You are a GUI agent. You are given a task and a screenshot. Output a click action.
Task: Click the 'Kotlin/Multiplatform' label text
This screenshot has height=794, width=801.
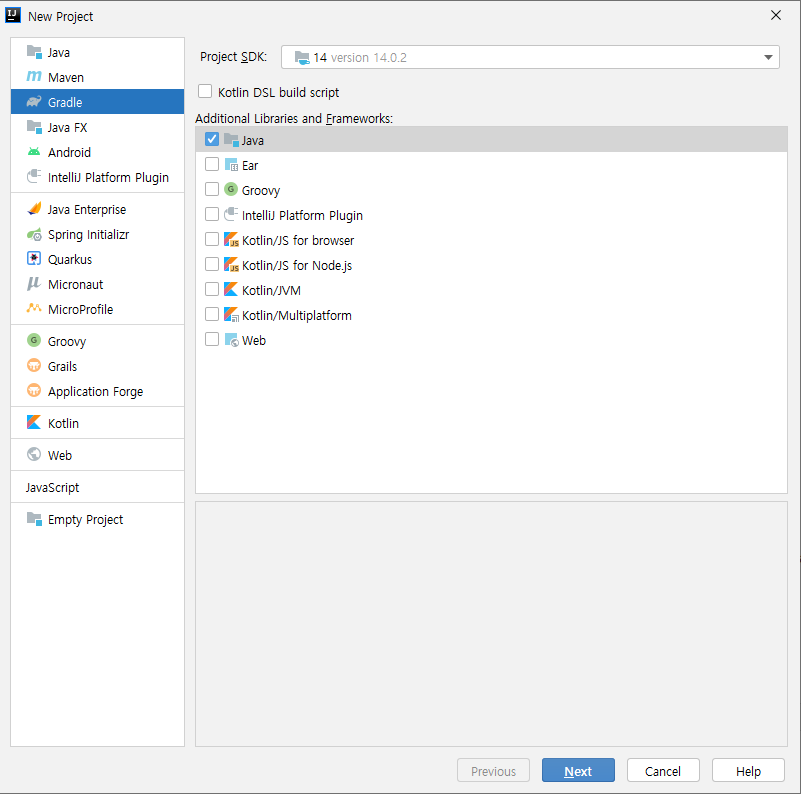(297, 315)
